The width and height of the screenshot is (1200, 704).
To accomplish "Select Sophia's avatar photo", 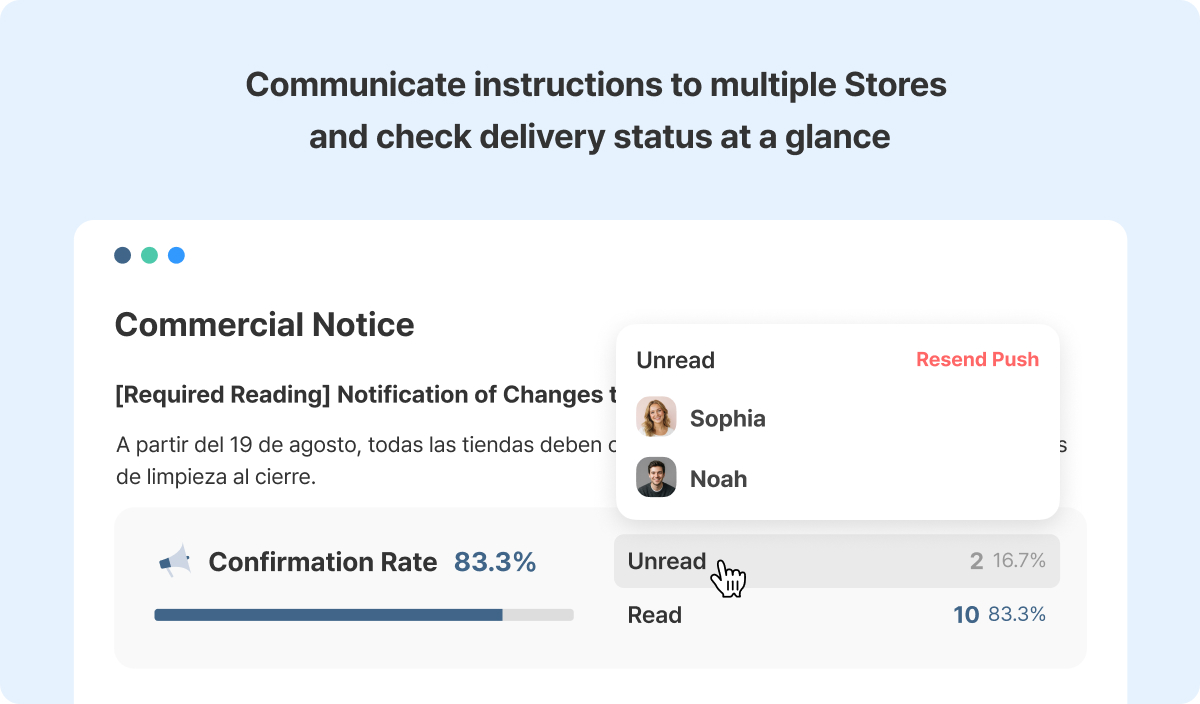I will pos(656,417).
